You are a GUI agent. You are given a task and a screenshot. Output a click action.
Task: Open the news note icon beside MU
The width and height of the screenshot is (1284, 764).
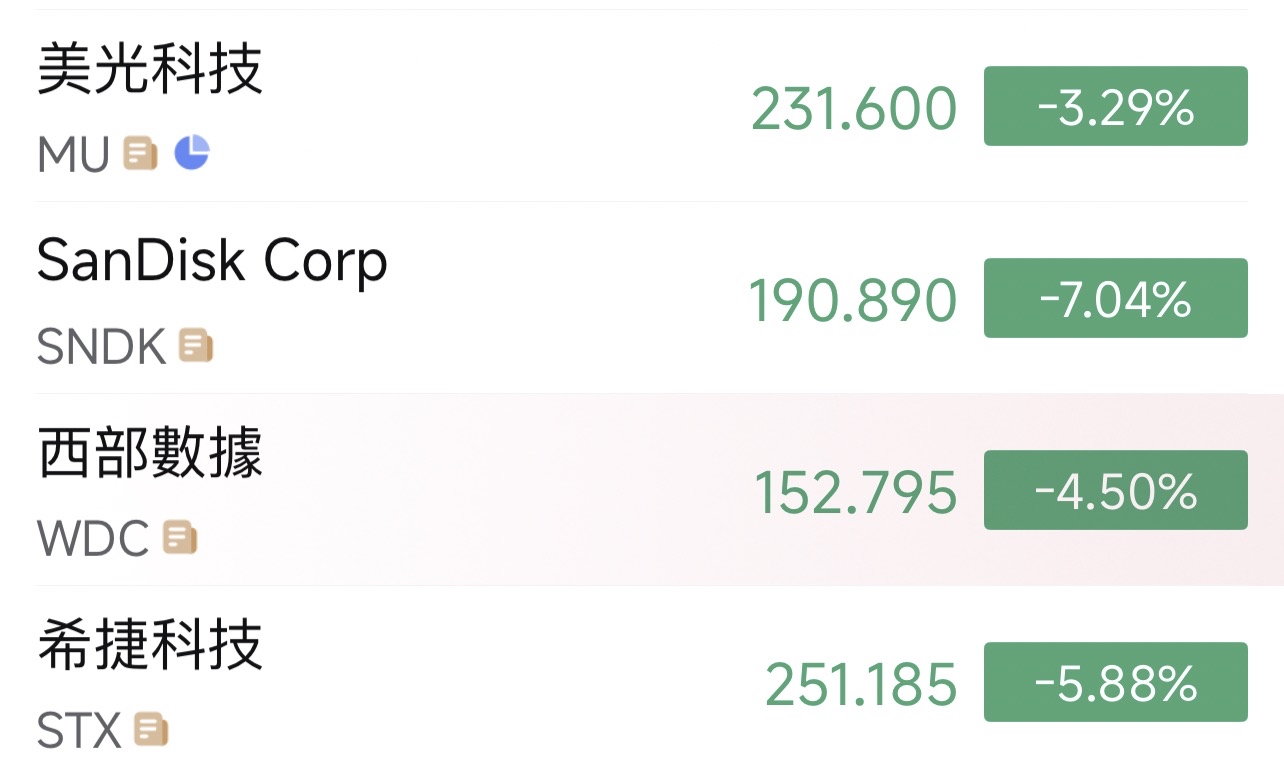click(140, 154)
